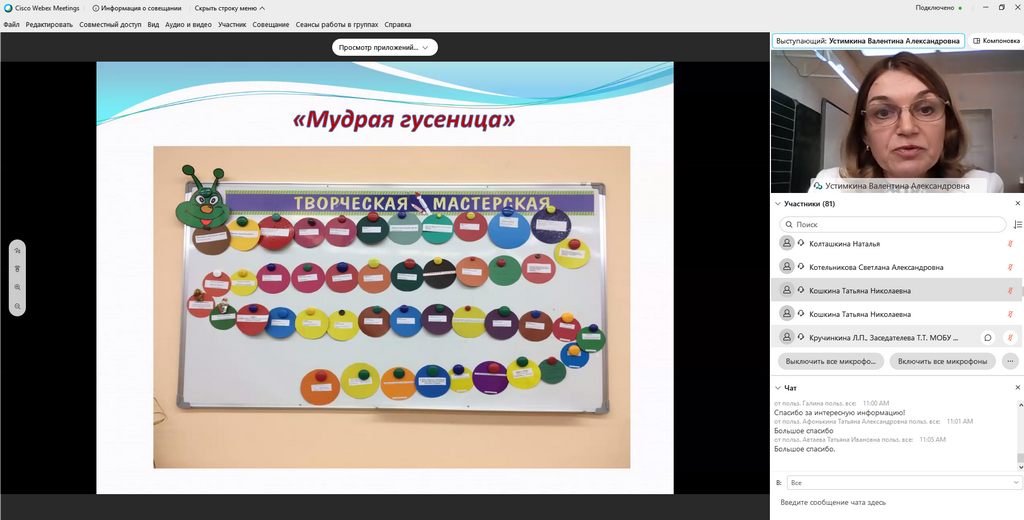Click Выключить все микрофоны button
1024x520 pixels.
tap(831, 361)
